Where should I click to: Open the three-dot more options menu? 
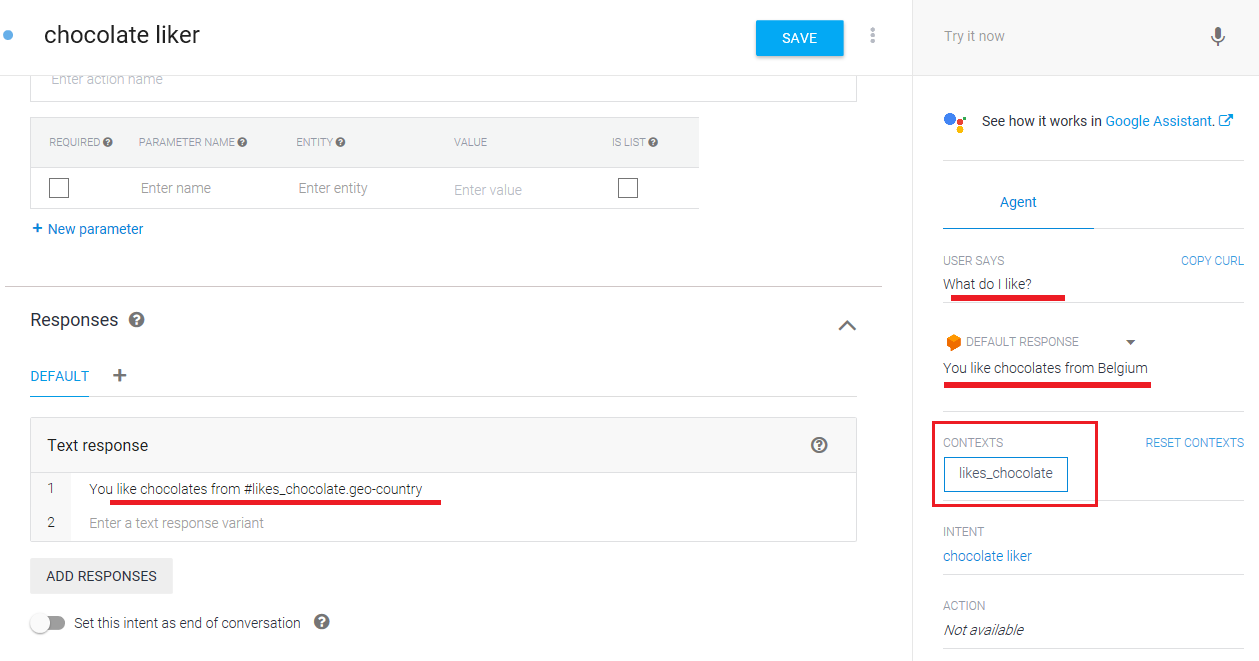coord(873,36)
